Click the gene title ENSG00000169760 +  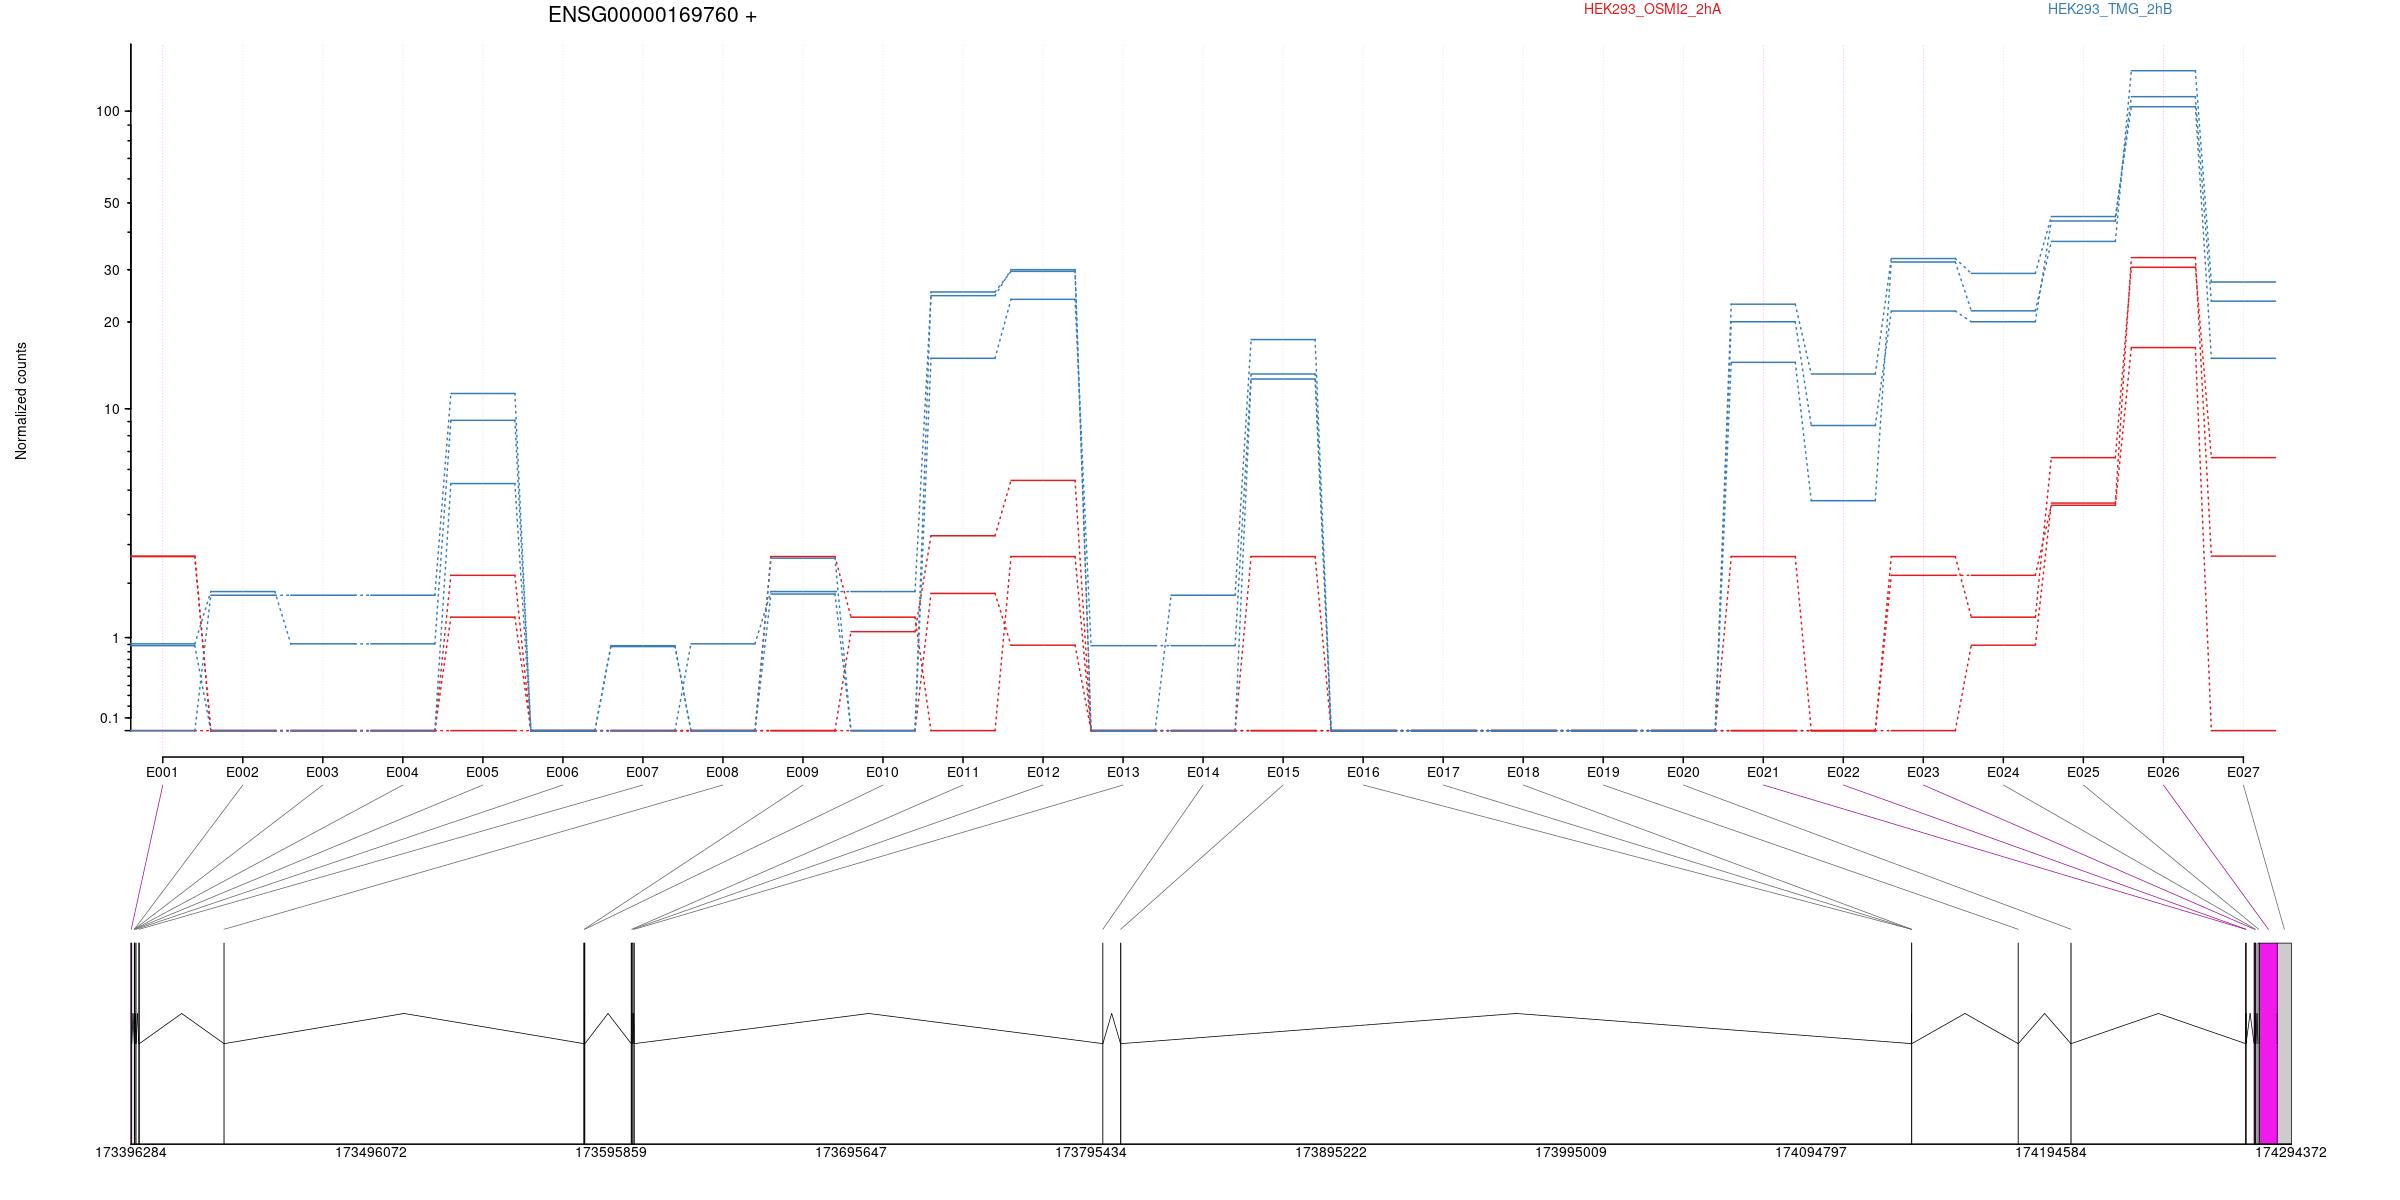[652, 15]
